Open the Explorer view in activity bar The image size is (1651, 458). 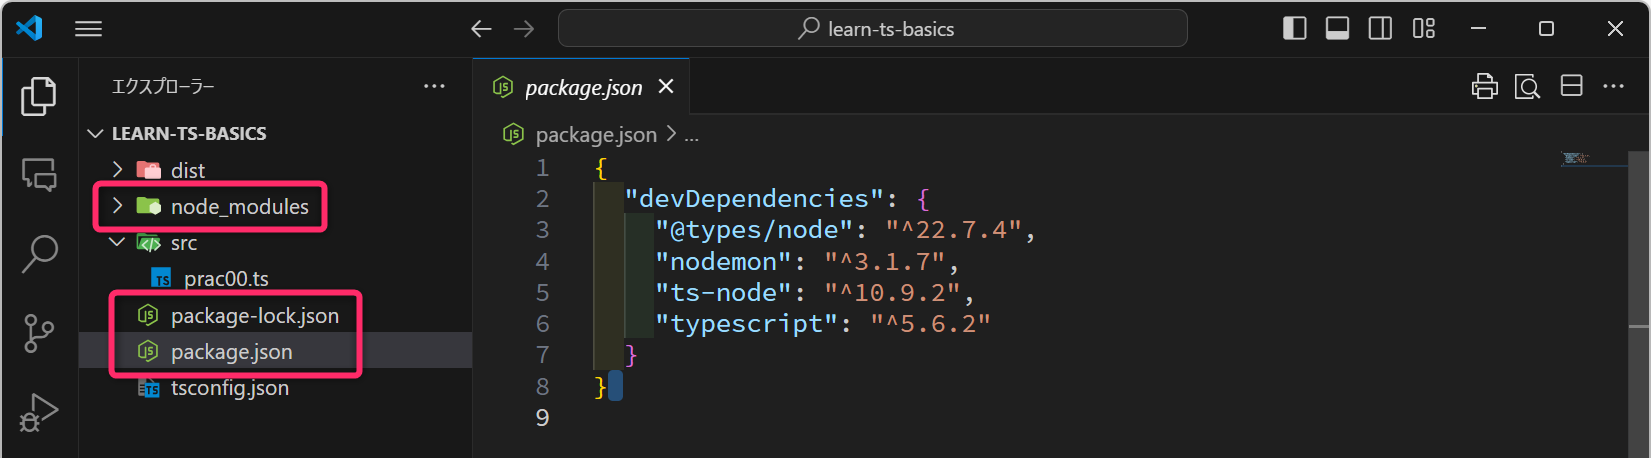pyautogui.click(x=38, y=96)
